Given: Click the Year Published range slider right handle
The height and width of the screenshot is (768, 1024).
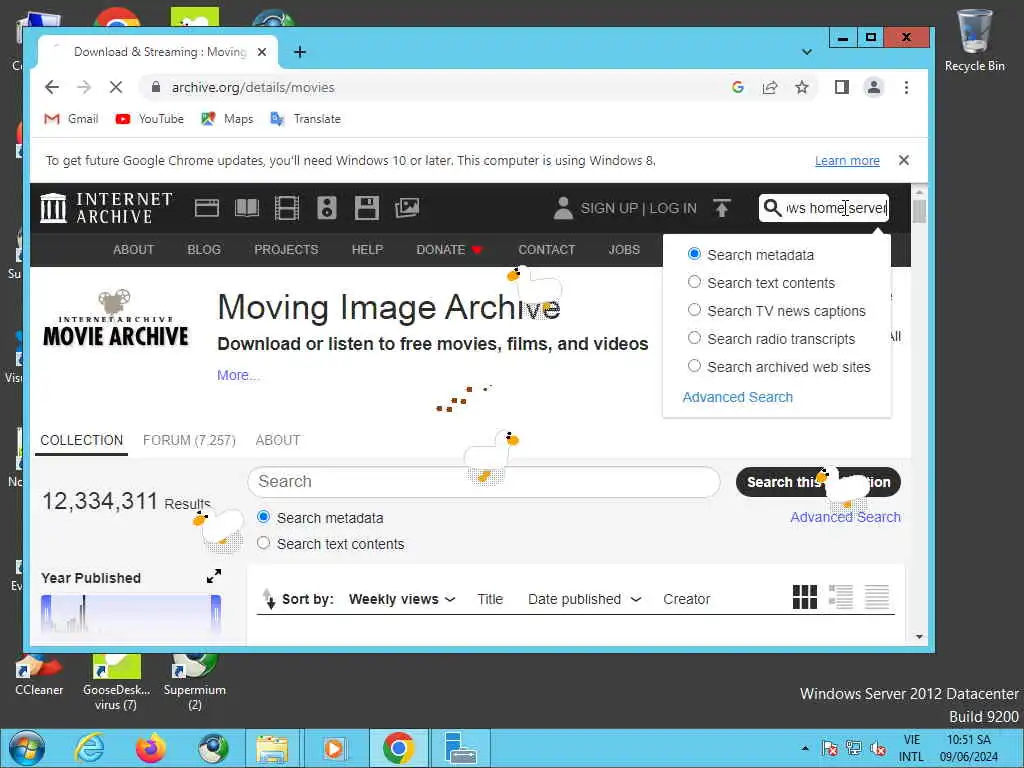Looking at the screenshot, I should 216,613.
